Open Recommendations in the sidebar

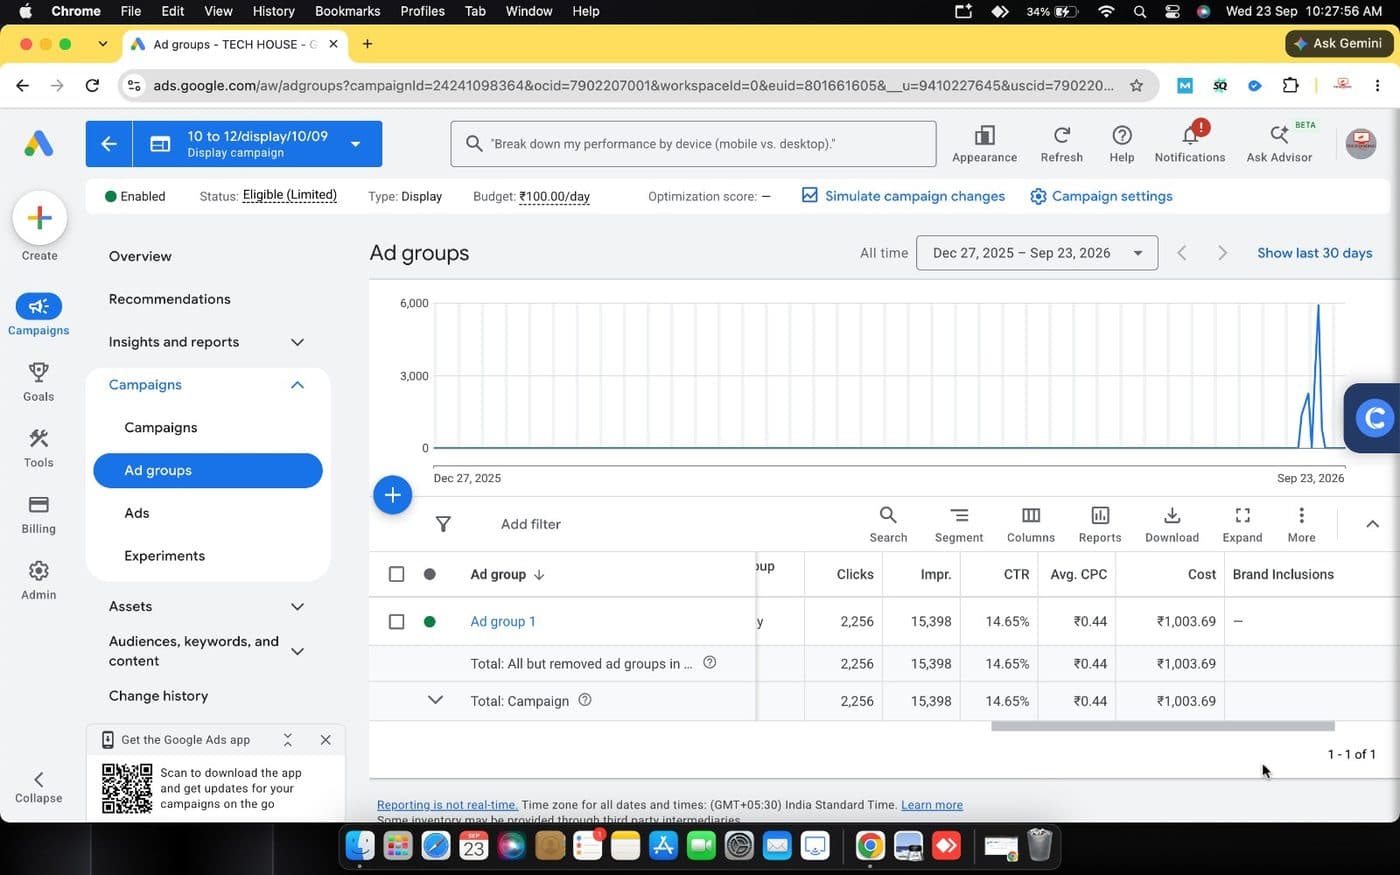click(169, 299)
